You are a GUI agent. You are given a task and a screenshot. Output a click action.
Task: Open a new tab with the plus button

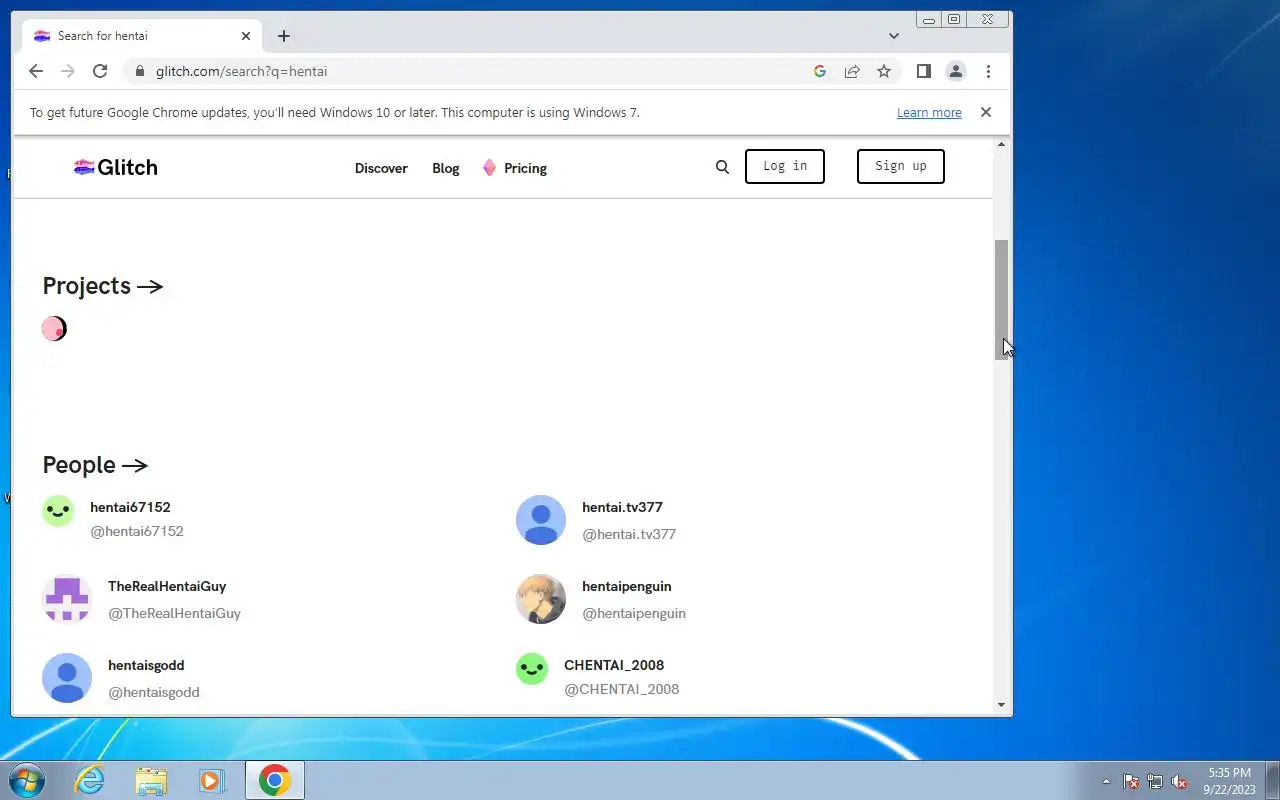[x=284, y=36]
